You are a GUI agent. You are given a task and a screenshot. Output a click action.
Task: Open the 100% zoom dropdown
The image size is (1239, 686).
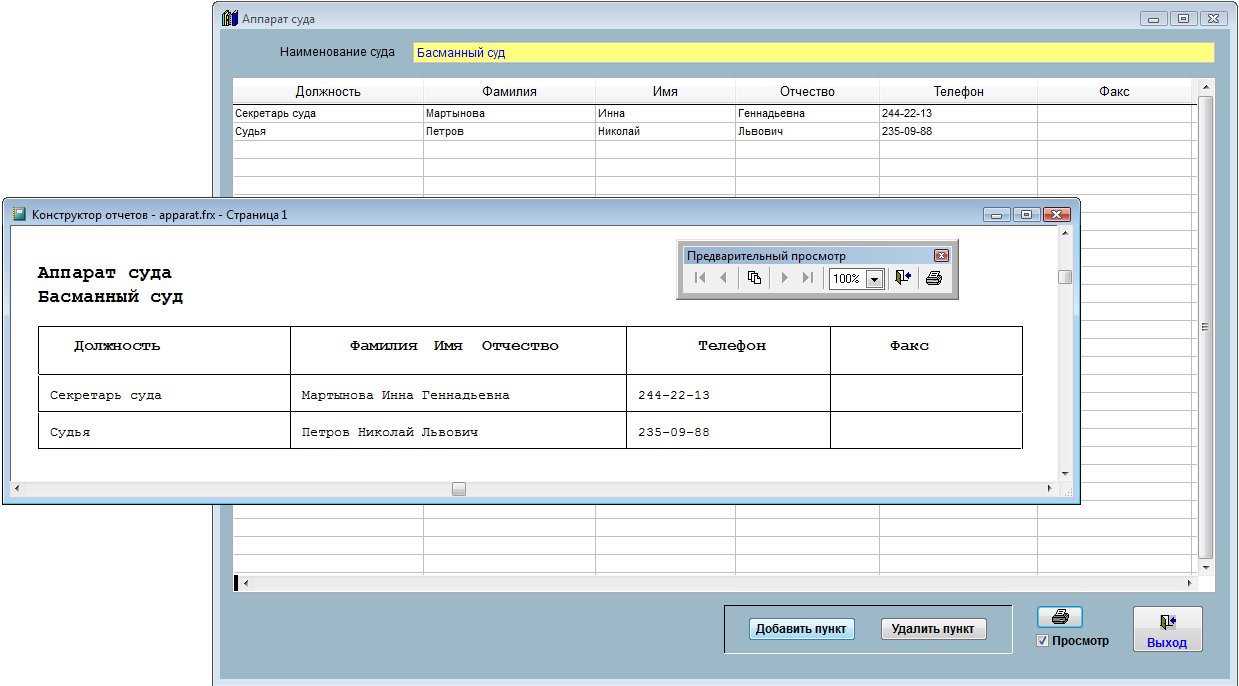tap(875, 280)
